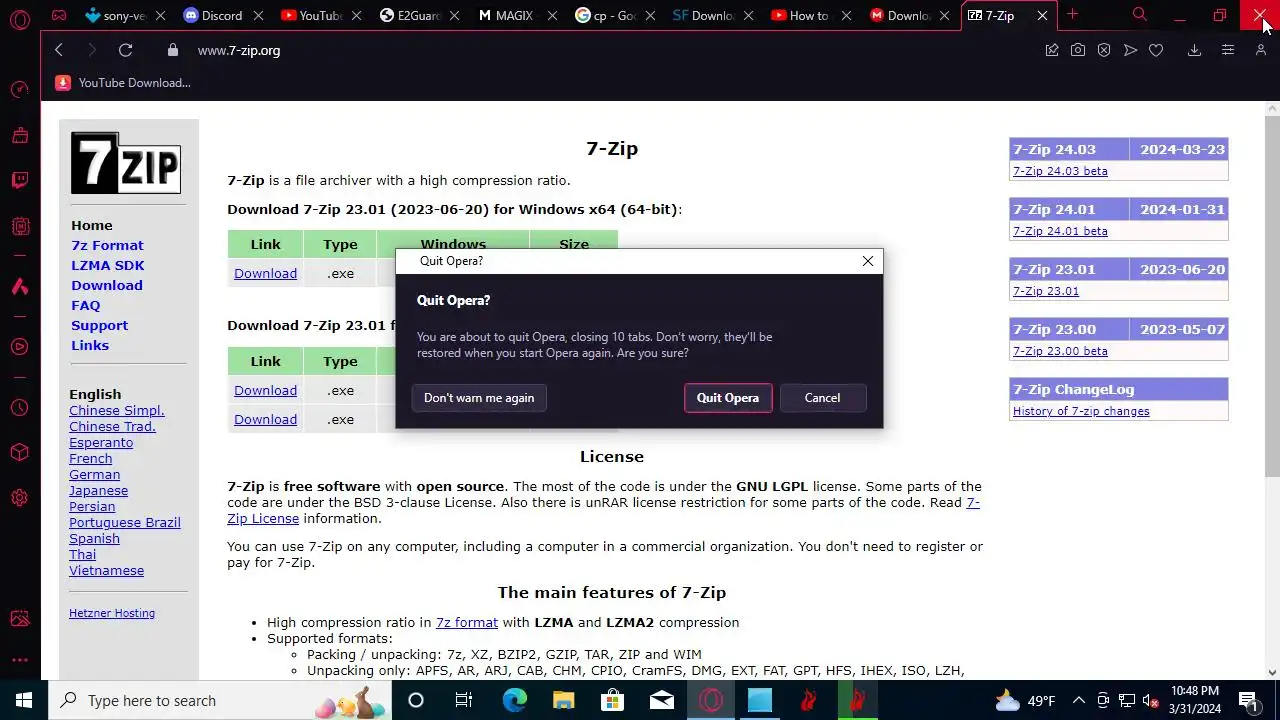1280x720 pixels.
Task: Click the taskbar search box
Action: point(220,700)
